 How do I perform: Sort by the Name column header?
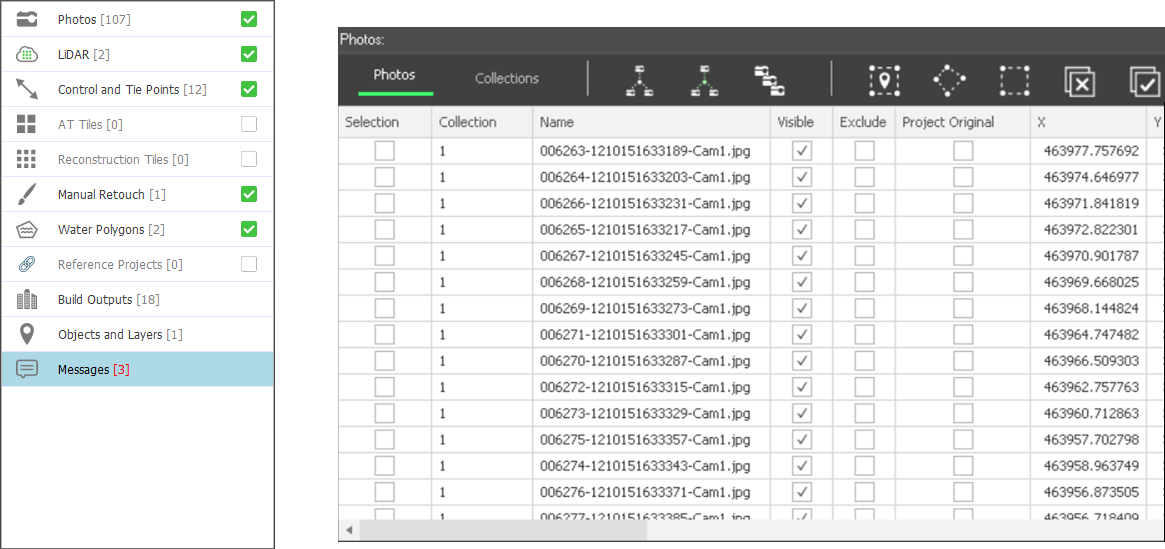click(x=557, y=122)
